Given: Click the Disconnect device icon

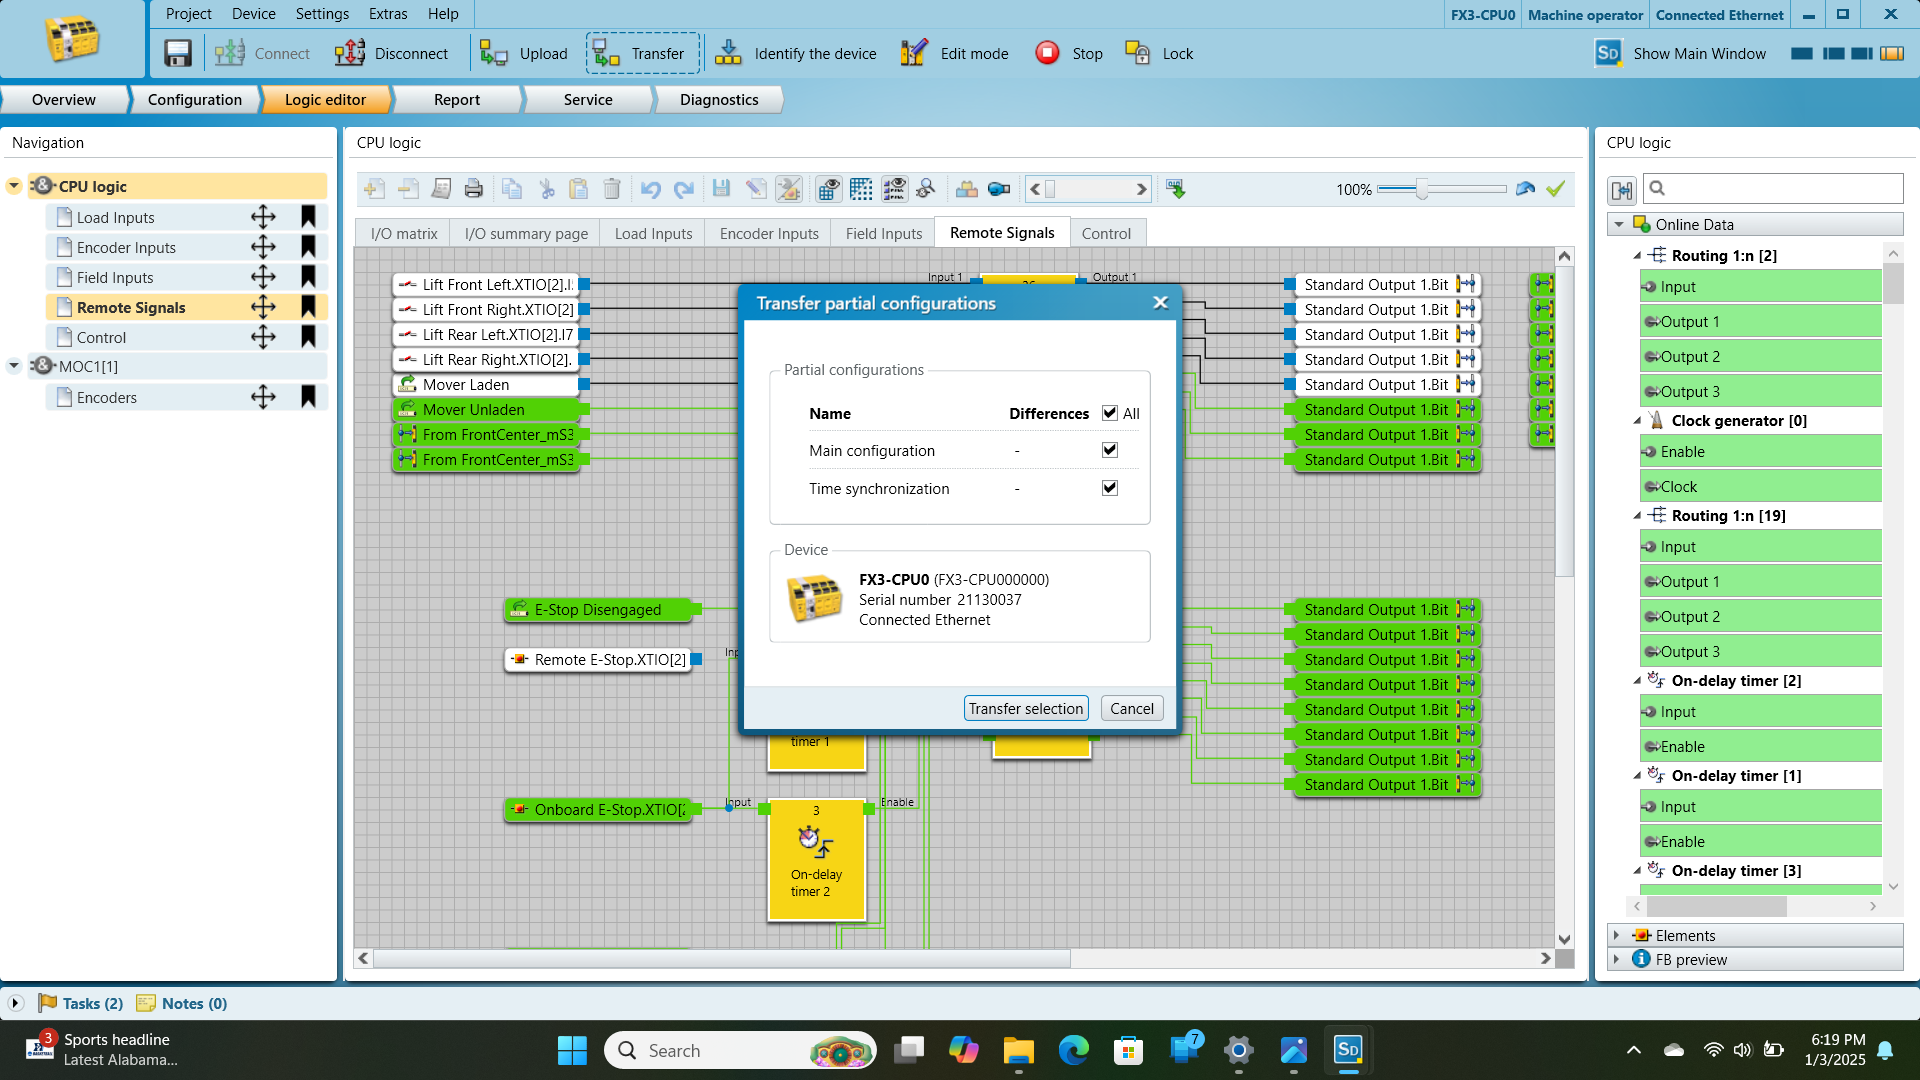Looking at the screenshot, I should (350, 53).
